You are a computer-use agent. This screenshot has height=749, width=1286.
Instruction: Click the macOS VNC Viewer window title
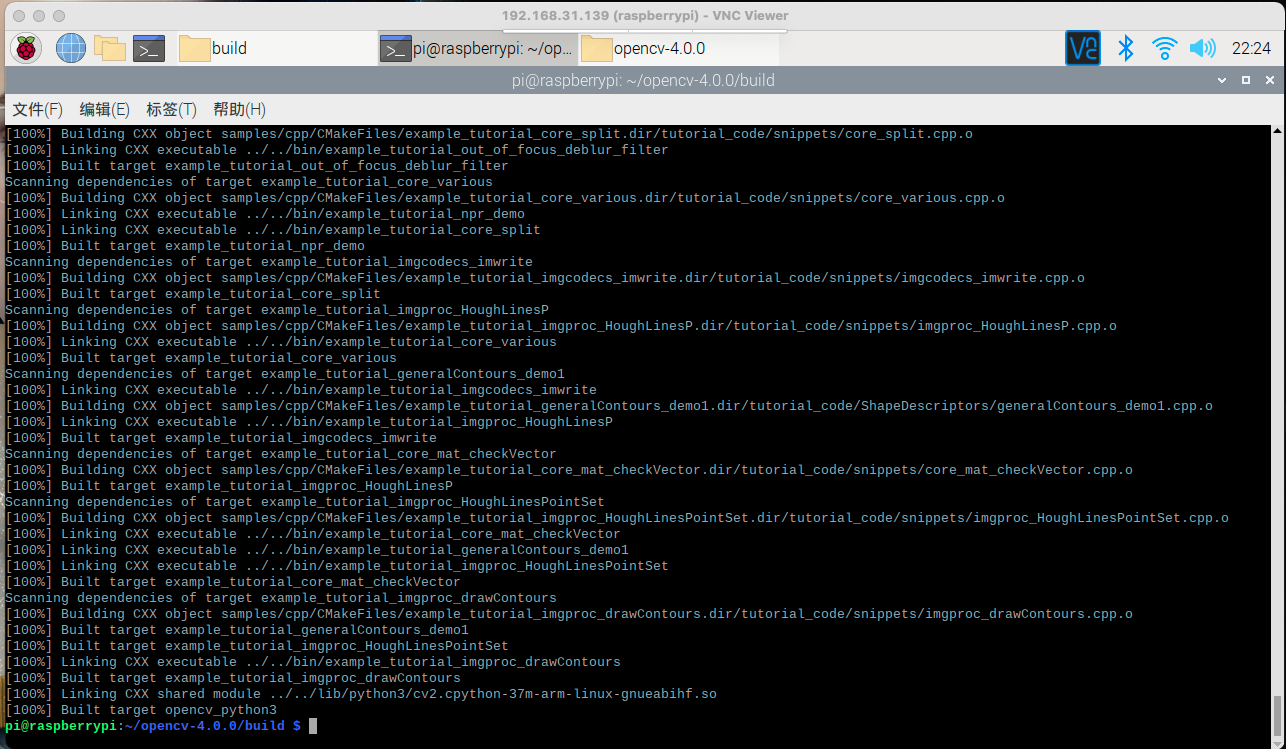coord(645,15)
